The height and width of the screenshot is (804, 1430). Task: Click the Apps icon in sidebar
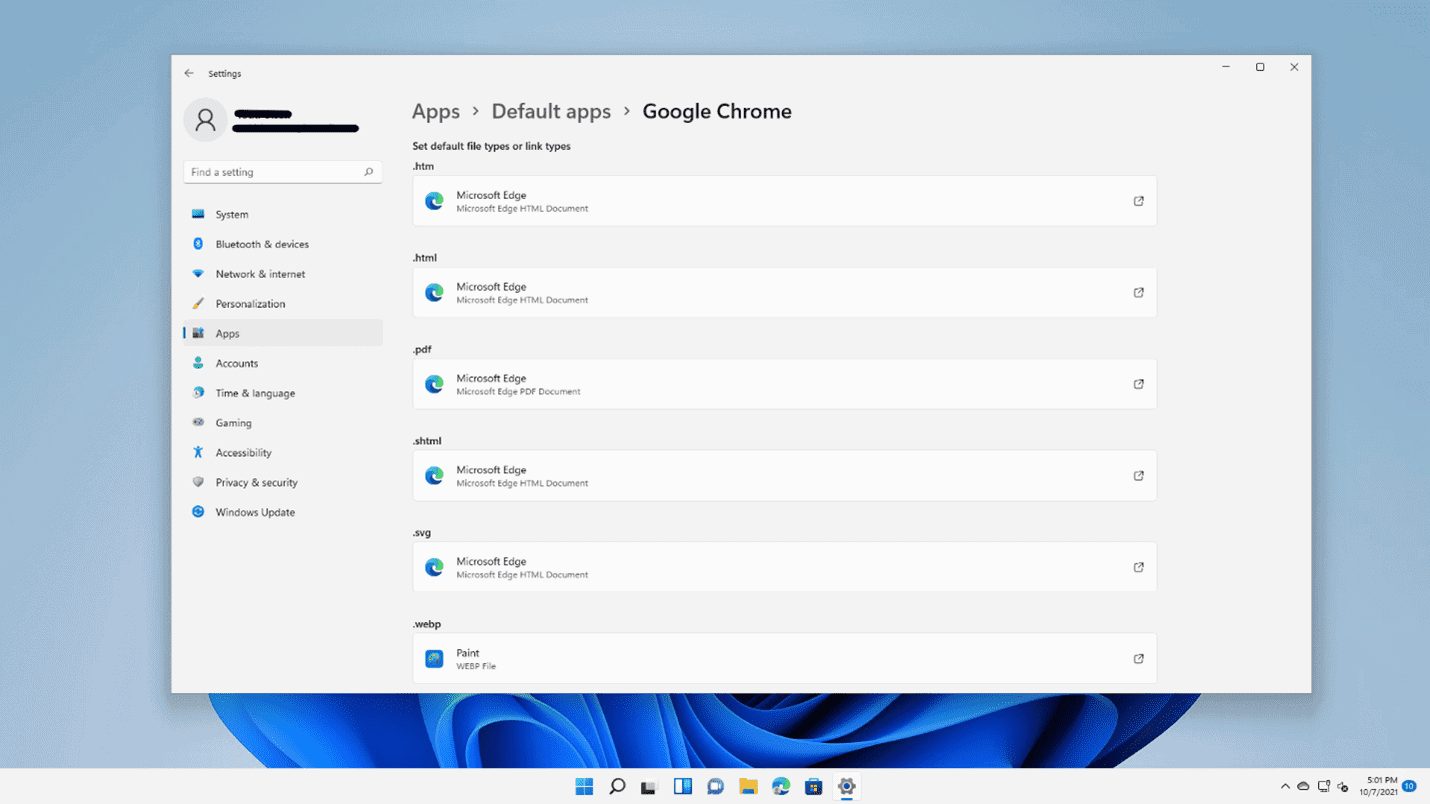point(198,333)
